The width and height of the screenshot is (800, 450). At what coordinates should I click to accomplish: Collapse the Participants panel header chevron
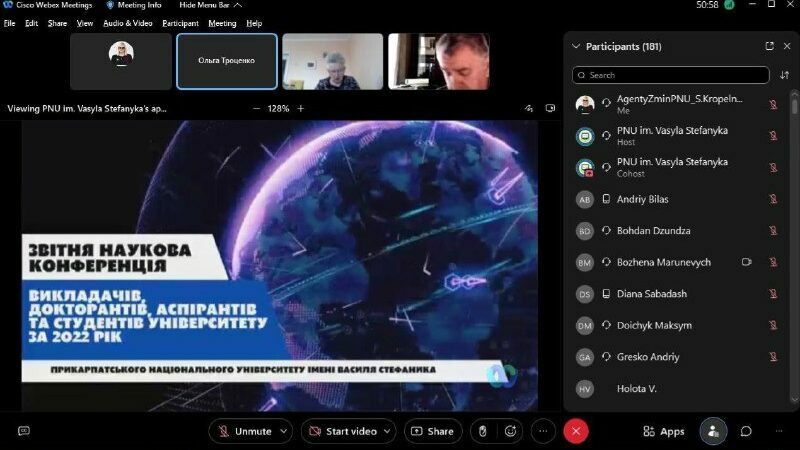(x=576, y=46)
